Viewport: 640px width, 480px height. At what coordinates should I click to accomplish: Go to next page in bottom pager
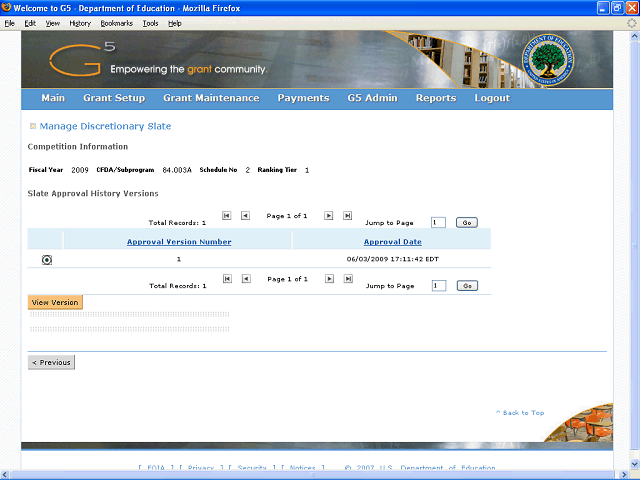click(329, 279)
